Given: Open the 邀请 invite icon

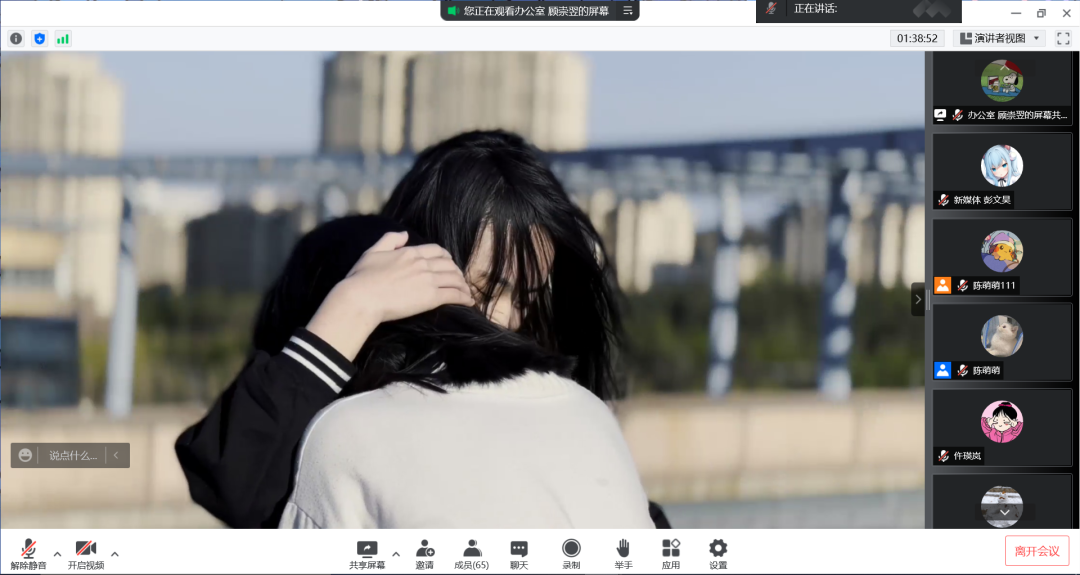Looking at the screenshot, I should 425,552.
